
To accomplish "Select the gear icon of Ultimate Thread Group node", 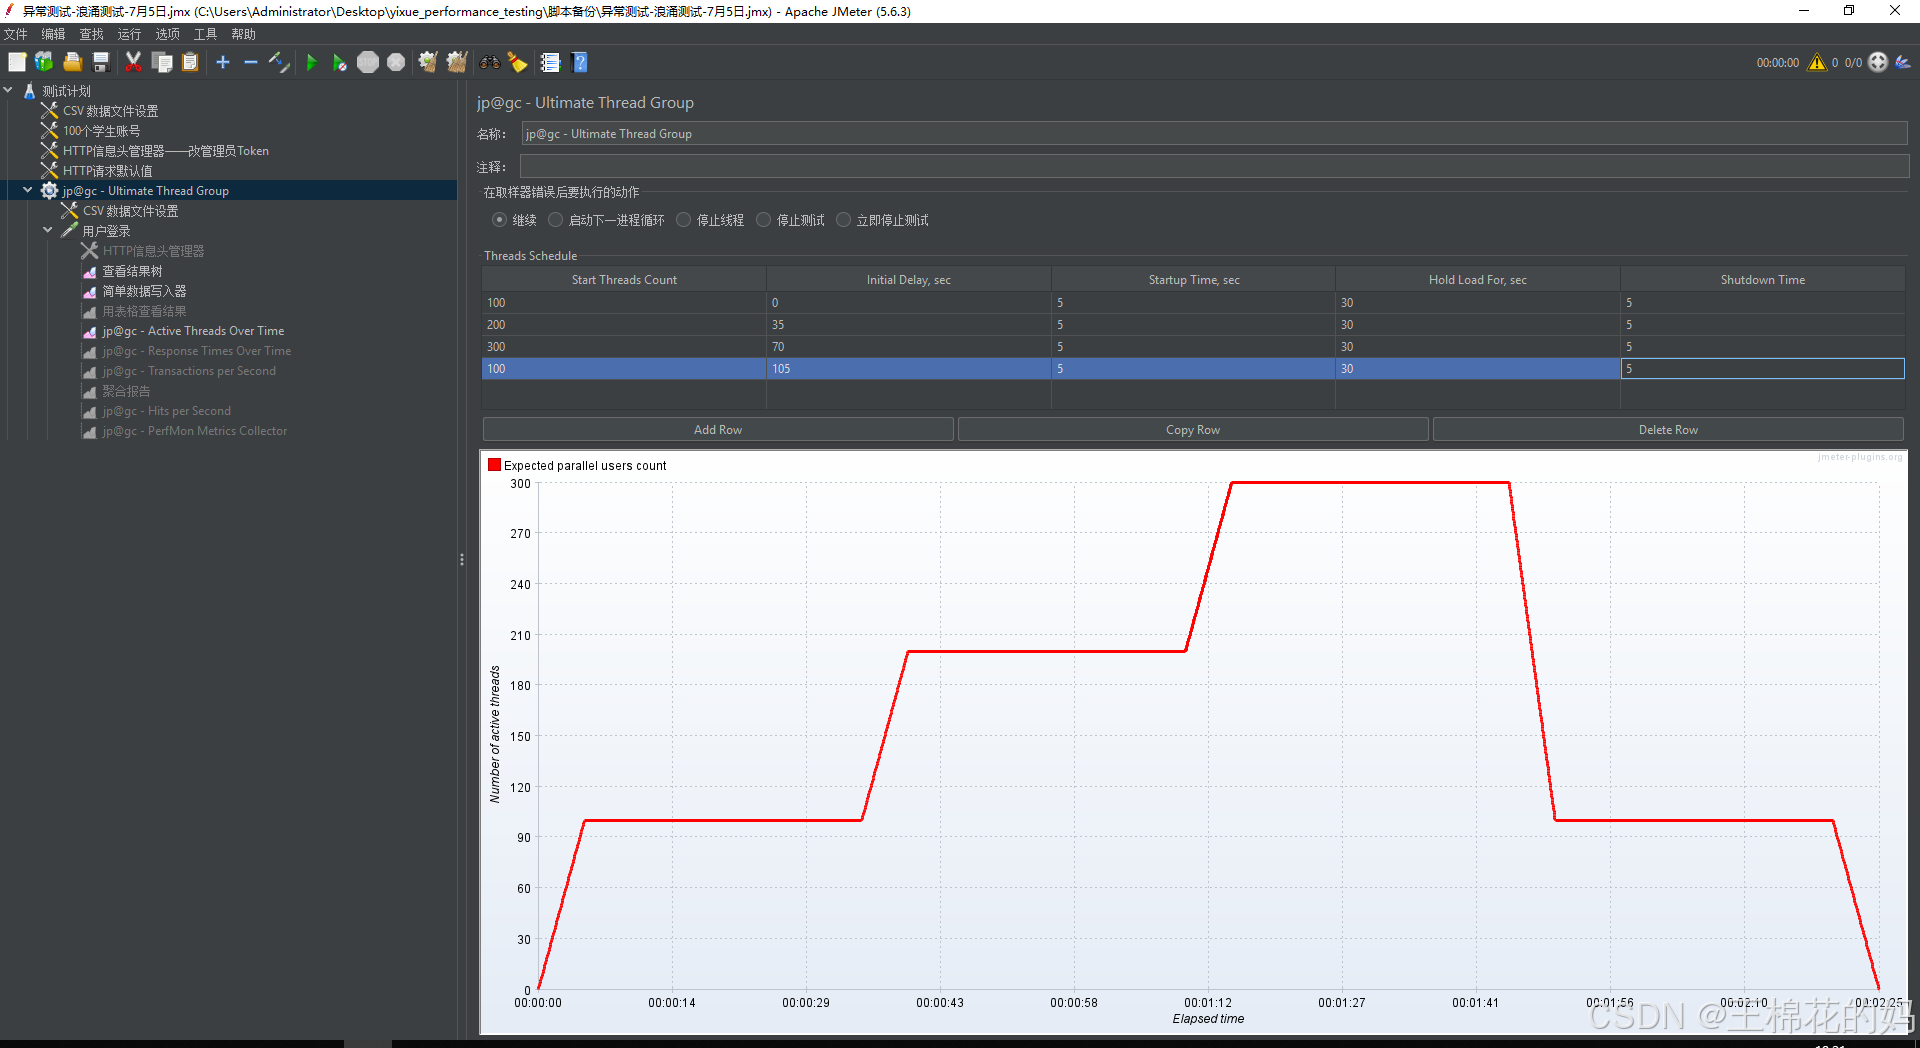I will click(49, 190).
